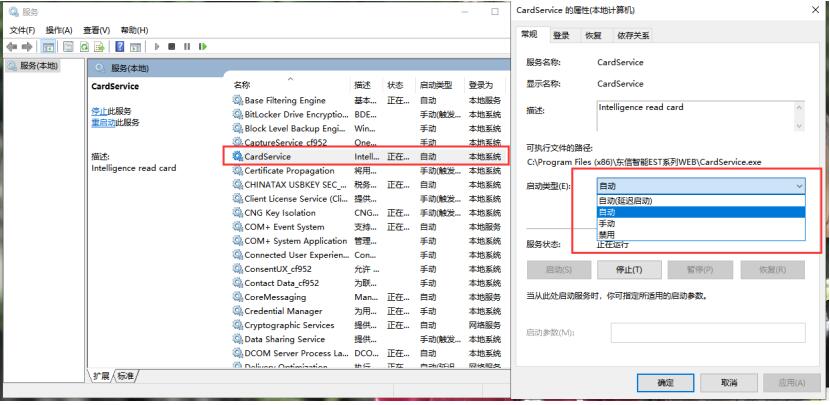This screenshot has height=405, width=830.
Task: Click the Restart Service toolbar icon
Action: (202, 46)
